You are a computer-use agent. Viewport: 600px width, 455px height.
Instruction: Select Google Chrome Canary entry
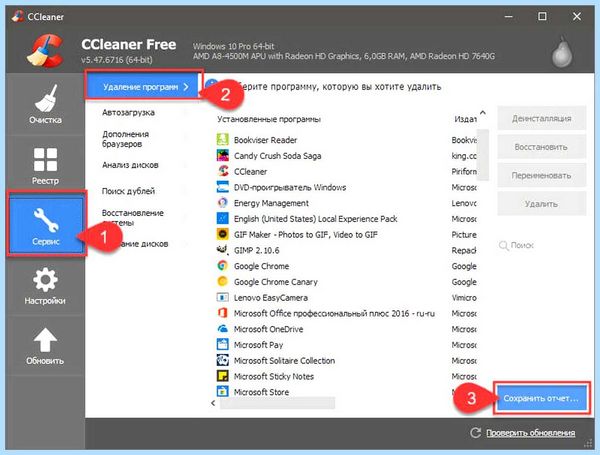[x=276, y=282]
